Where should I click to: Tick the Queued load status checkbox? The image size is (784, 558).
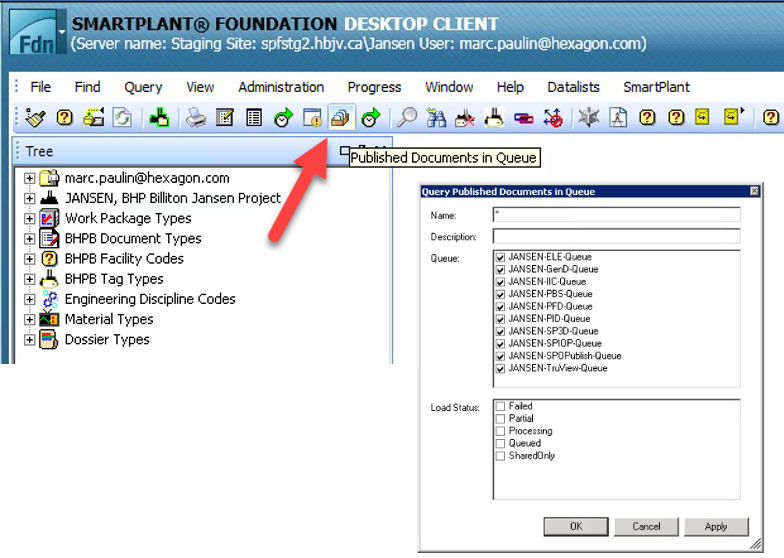pos(500,443)
